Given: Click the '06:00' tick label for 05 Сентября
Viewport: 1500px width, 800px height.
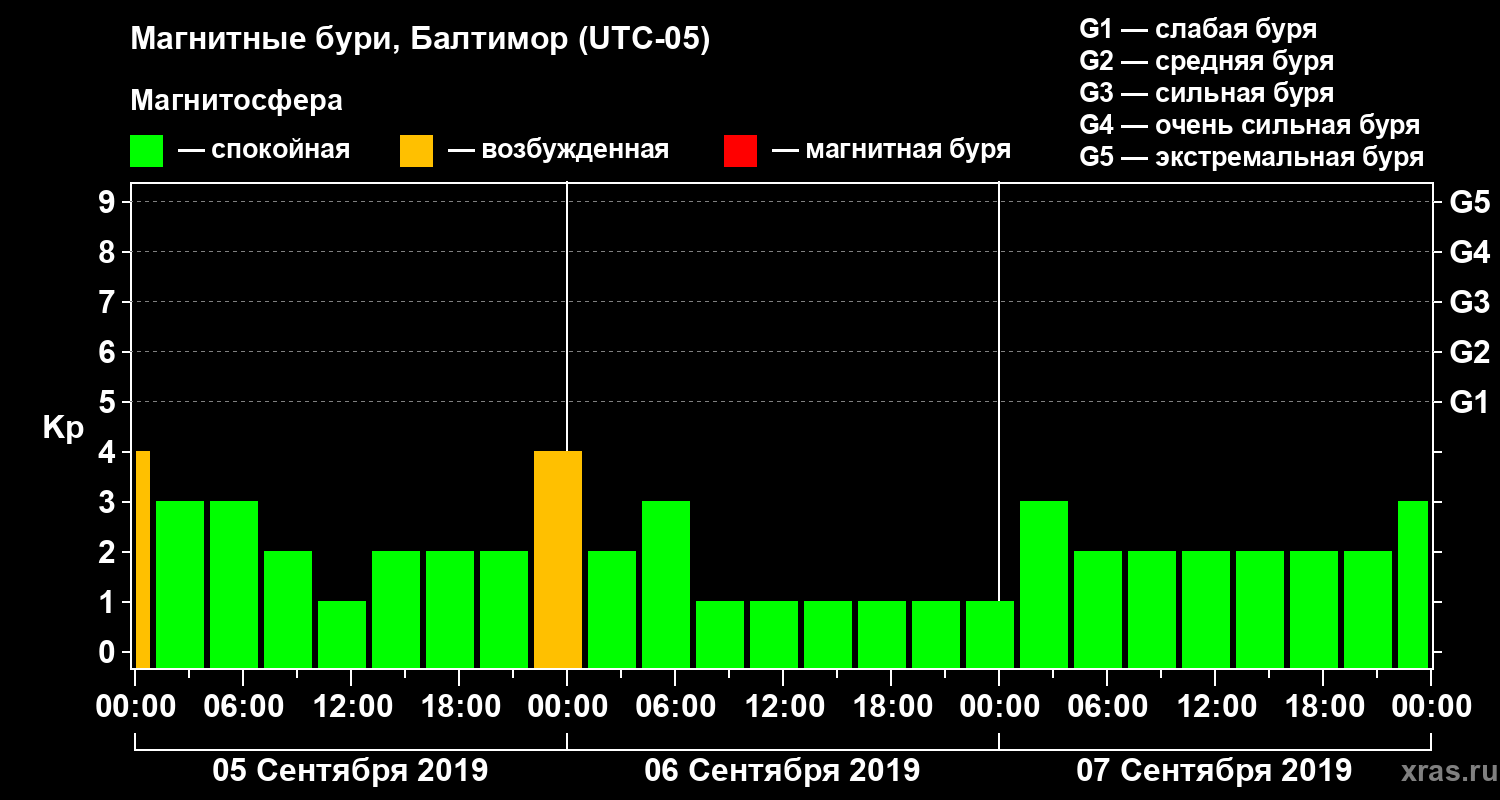Looking at the screenshot, I should point(242,707).
